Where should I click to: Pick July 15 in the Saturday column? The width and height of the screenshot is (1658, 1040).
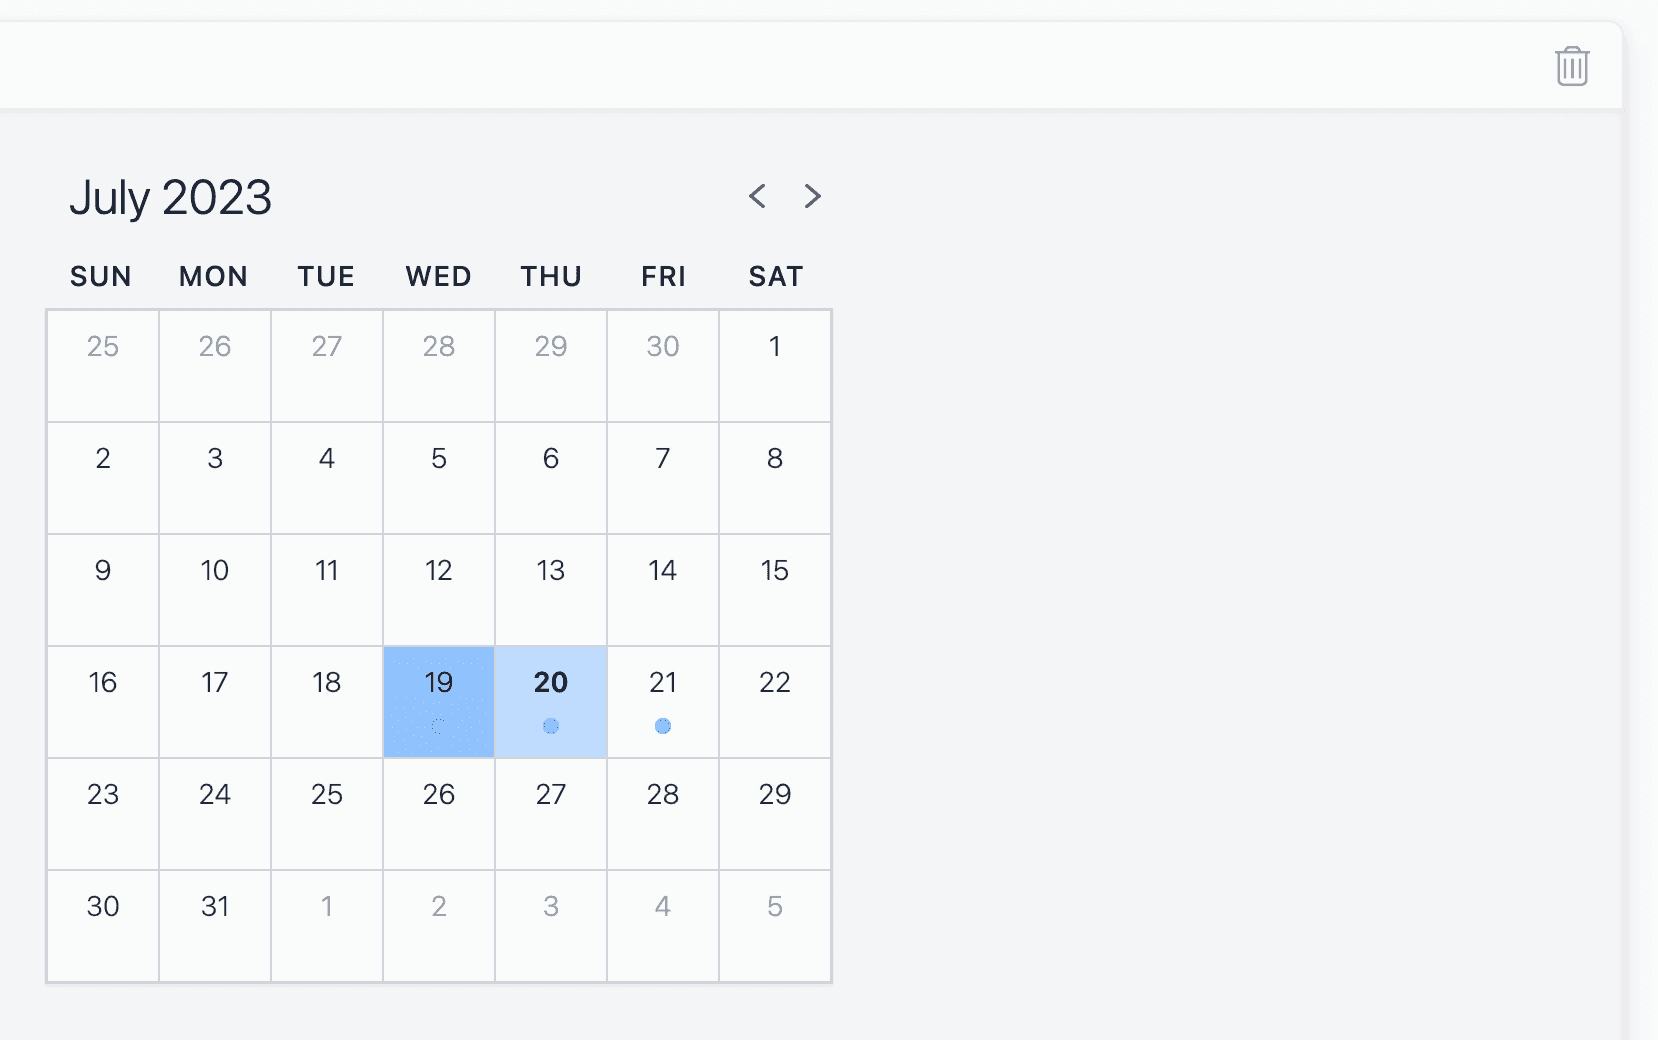775,589
